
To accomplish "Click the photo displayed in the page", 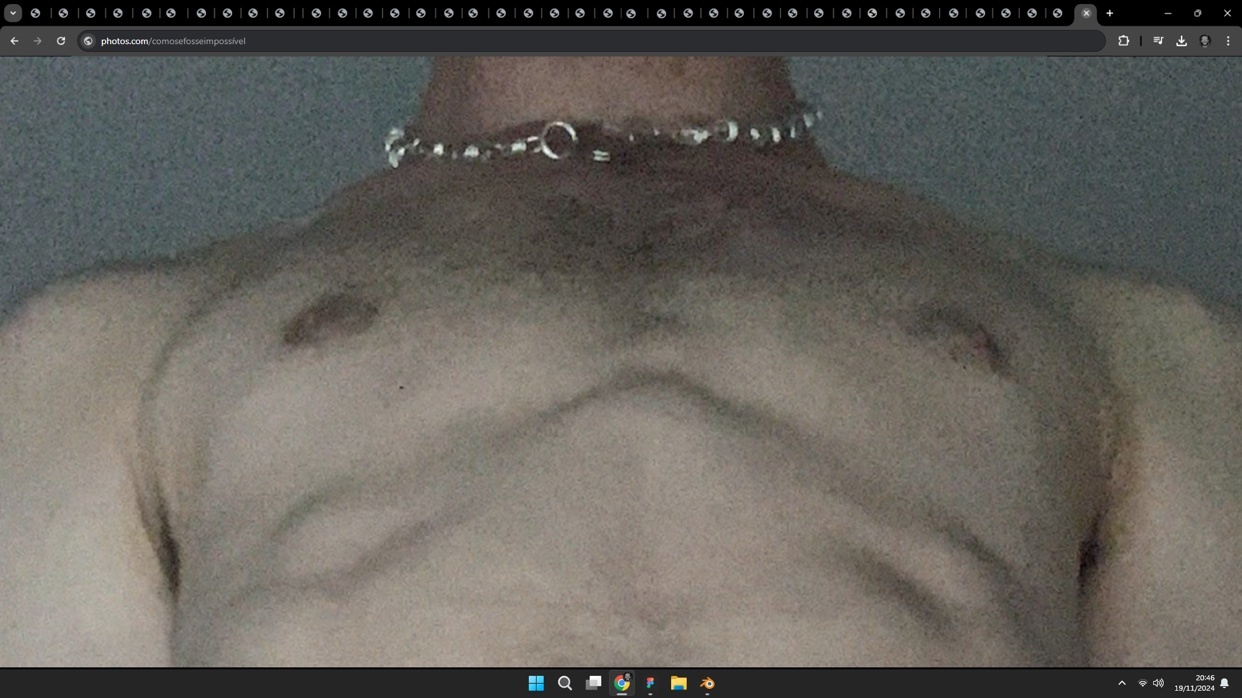I will pyautogui.click(x=621, y=361).
